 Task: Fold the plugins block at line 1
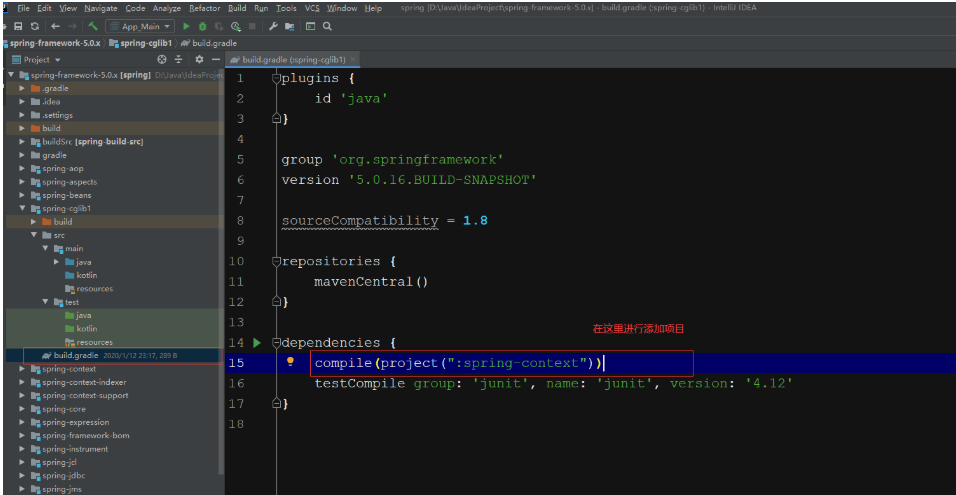[x=276, y=79]
